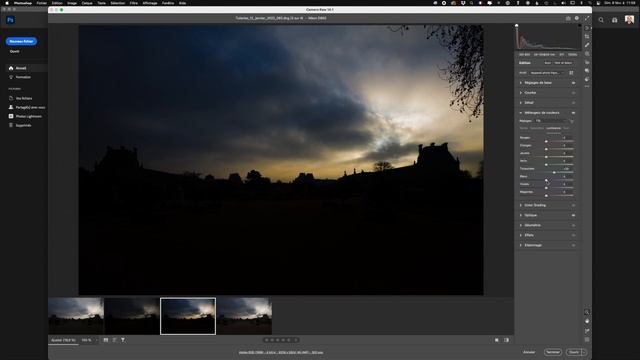Toggle shadow clipping warning in histogram
This screenshot has height=360, width=640.
pyautogui.click(x=517, y=26)
